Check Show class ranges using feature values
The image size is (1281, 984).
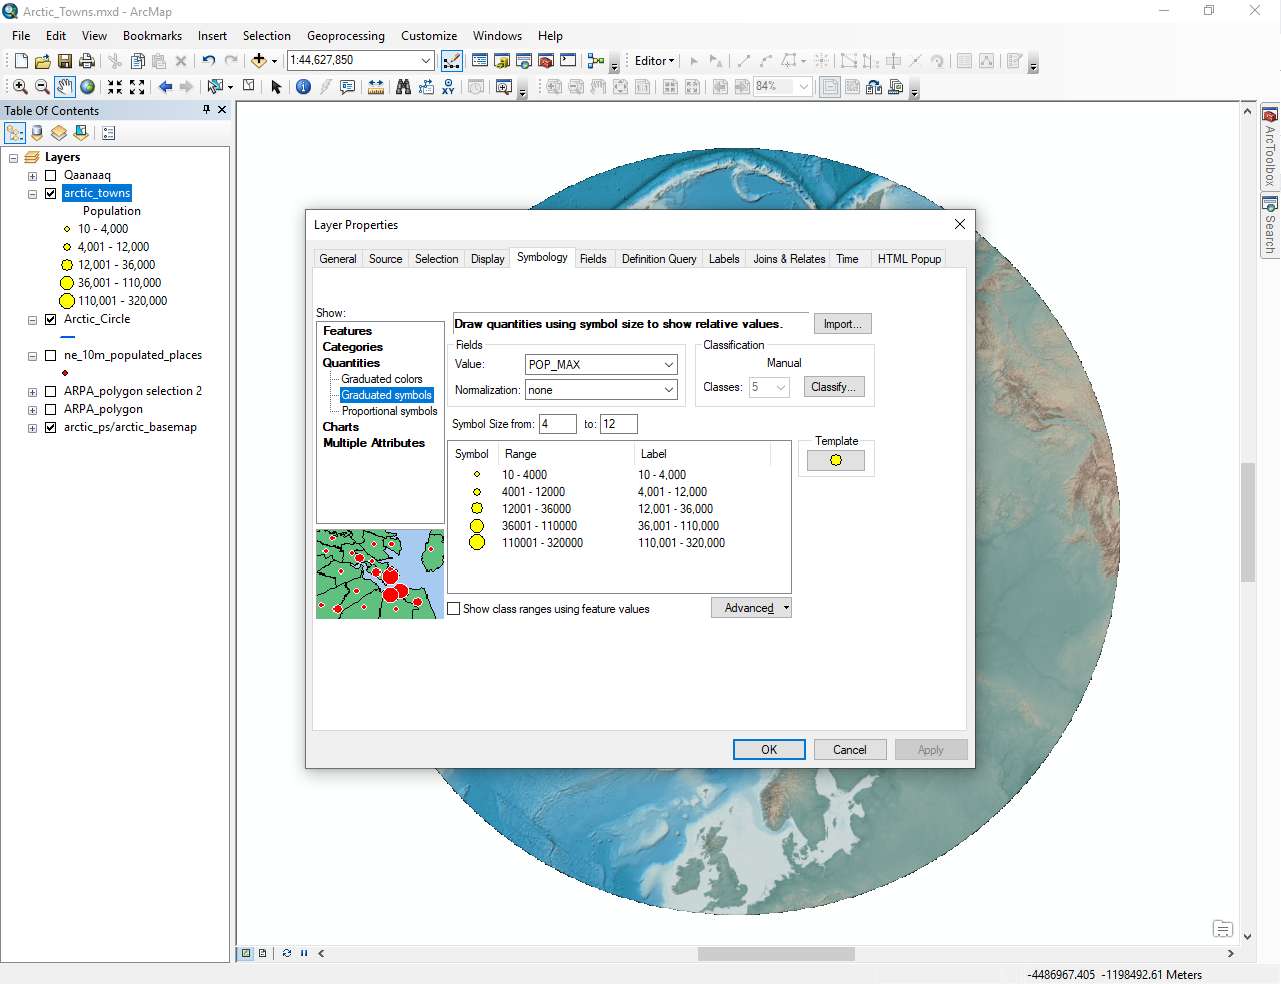(x=454, y=609)
